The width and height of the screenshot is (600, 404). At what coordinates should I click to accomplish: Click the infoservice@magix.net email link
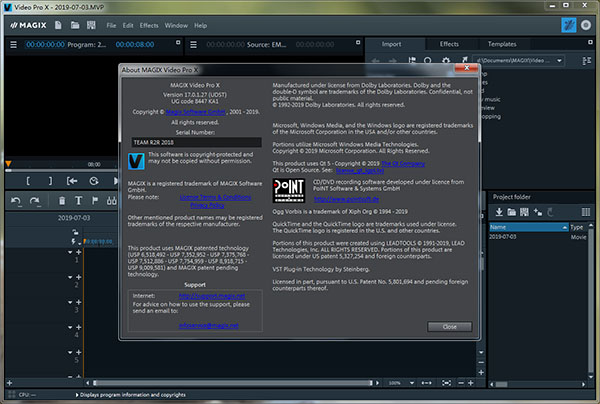(209, 326)
